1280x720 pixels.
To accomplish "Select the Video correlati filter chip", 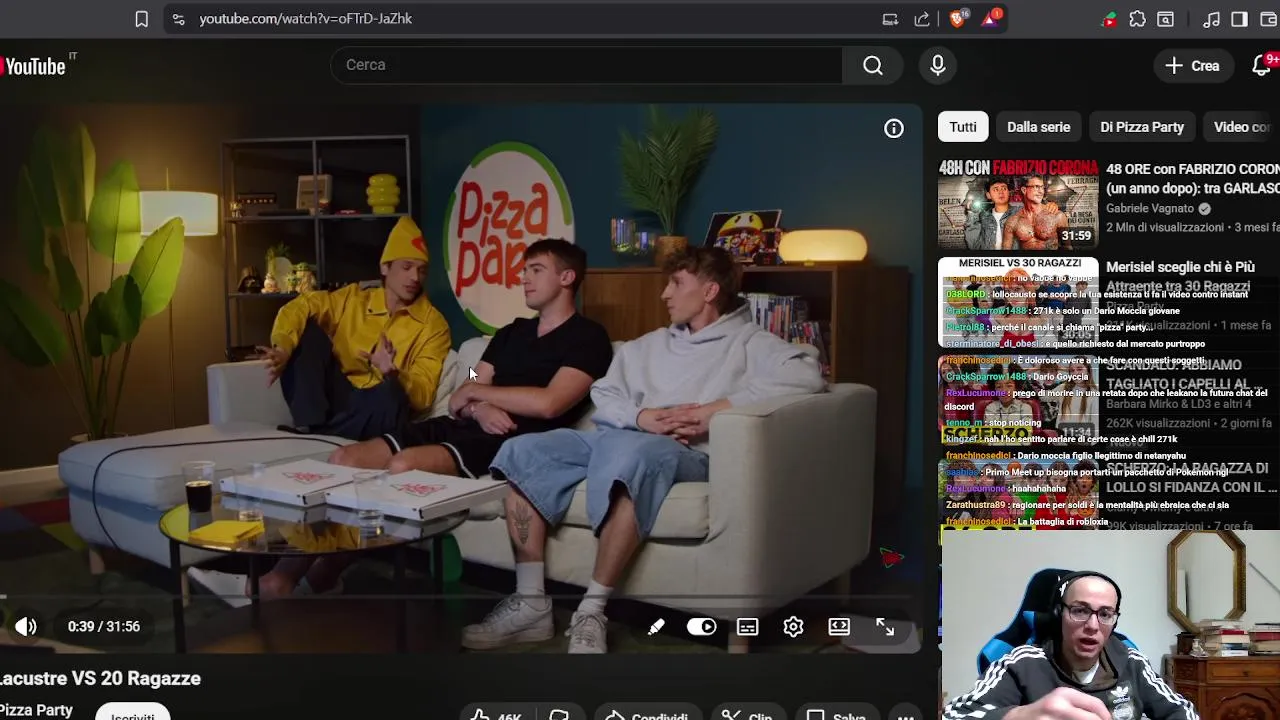I will [x=1241, y=127].
